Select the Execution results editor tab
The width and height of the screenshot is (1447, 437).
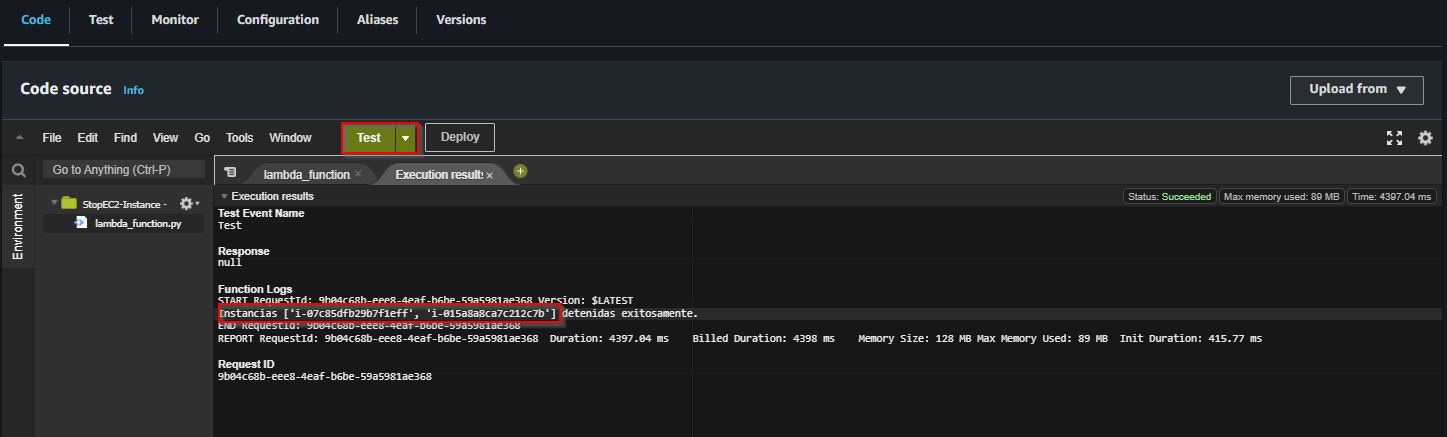(x=439, y=174)
